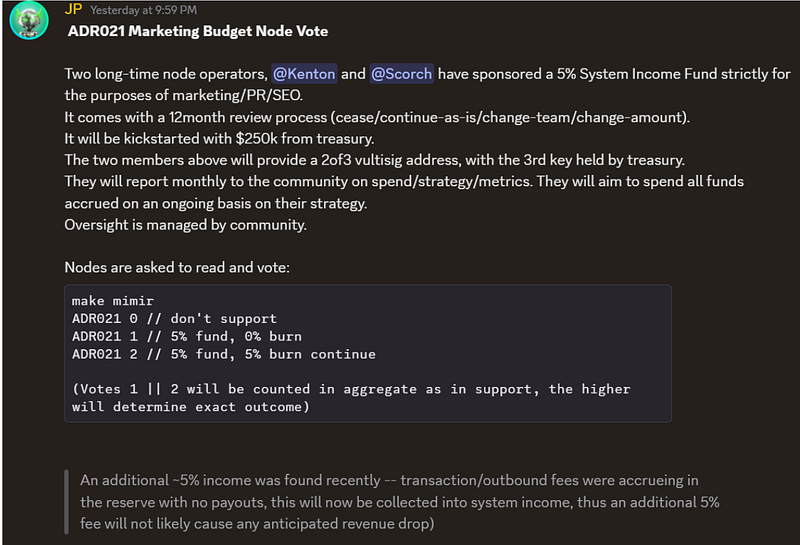Click the 'make mimir' code line
This screenshot has height=545, width=800.
pos(113,301)
